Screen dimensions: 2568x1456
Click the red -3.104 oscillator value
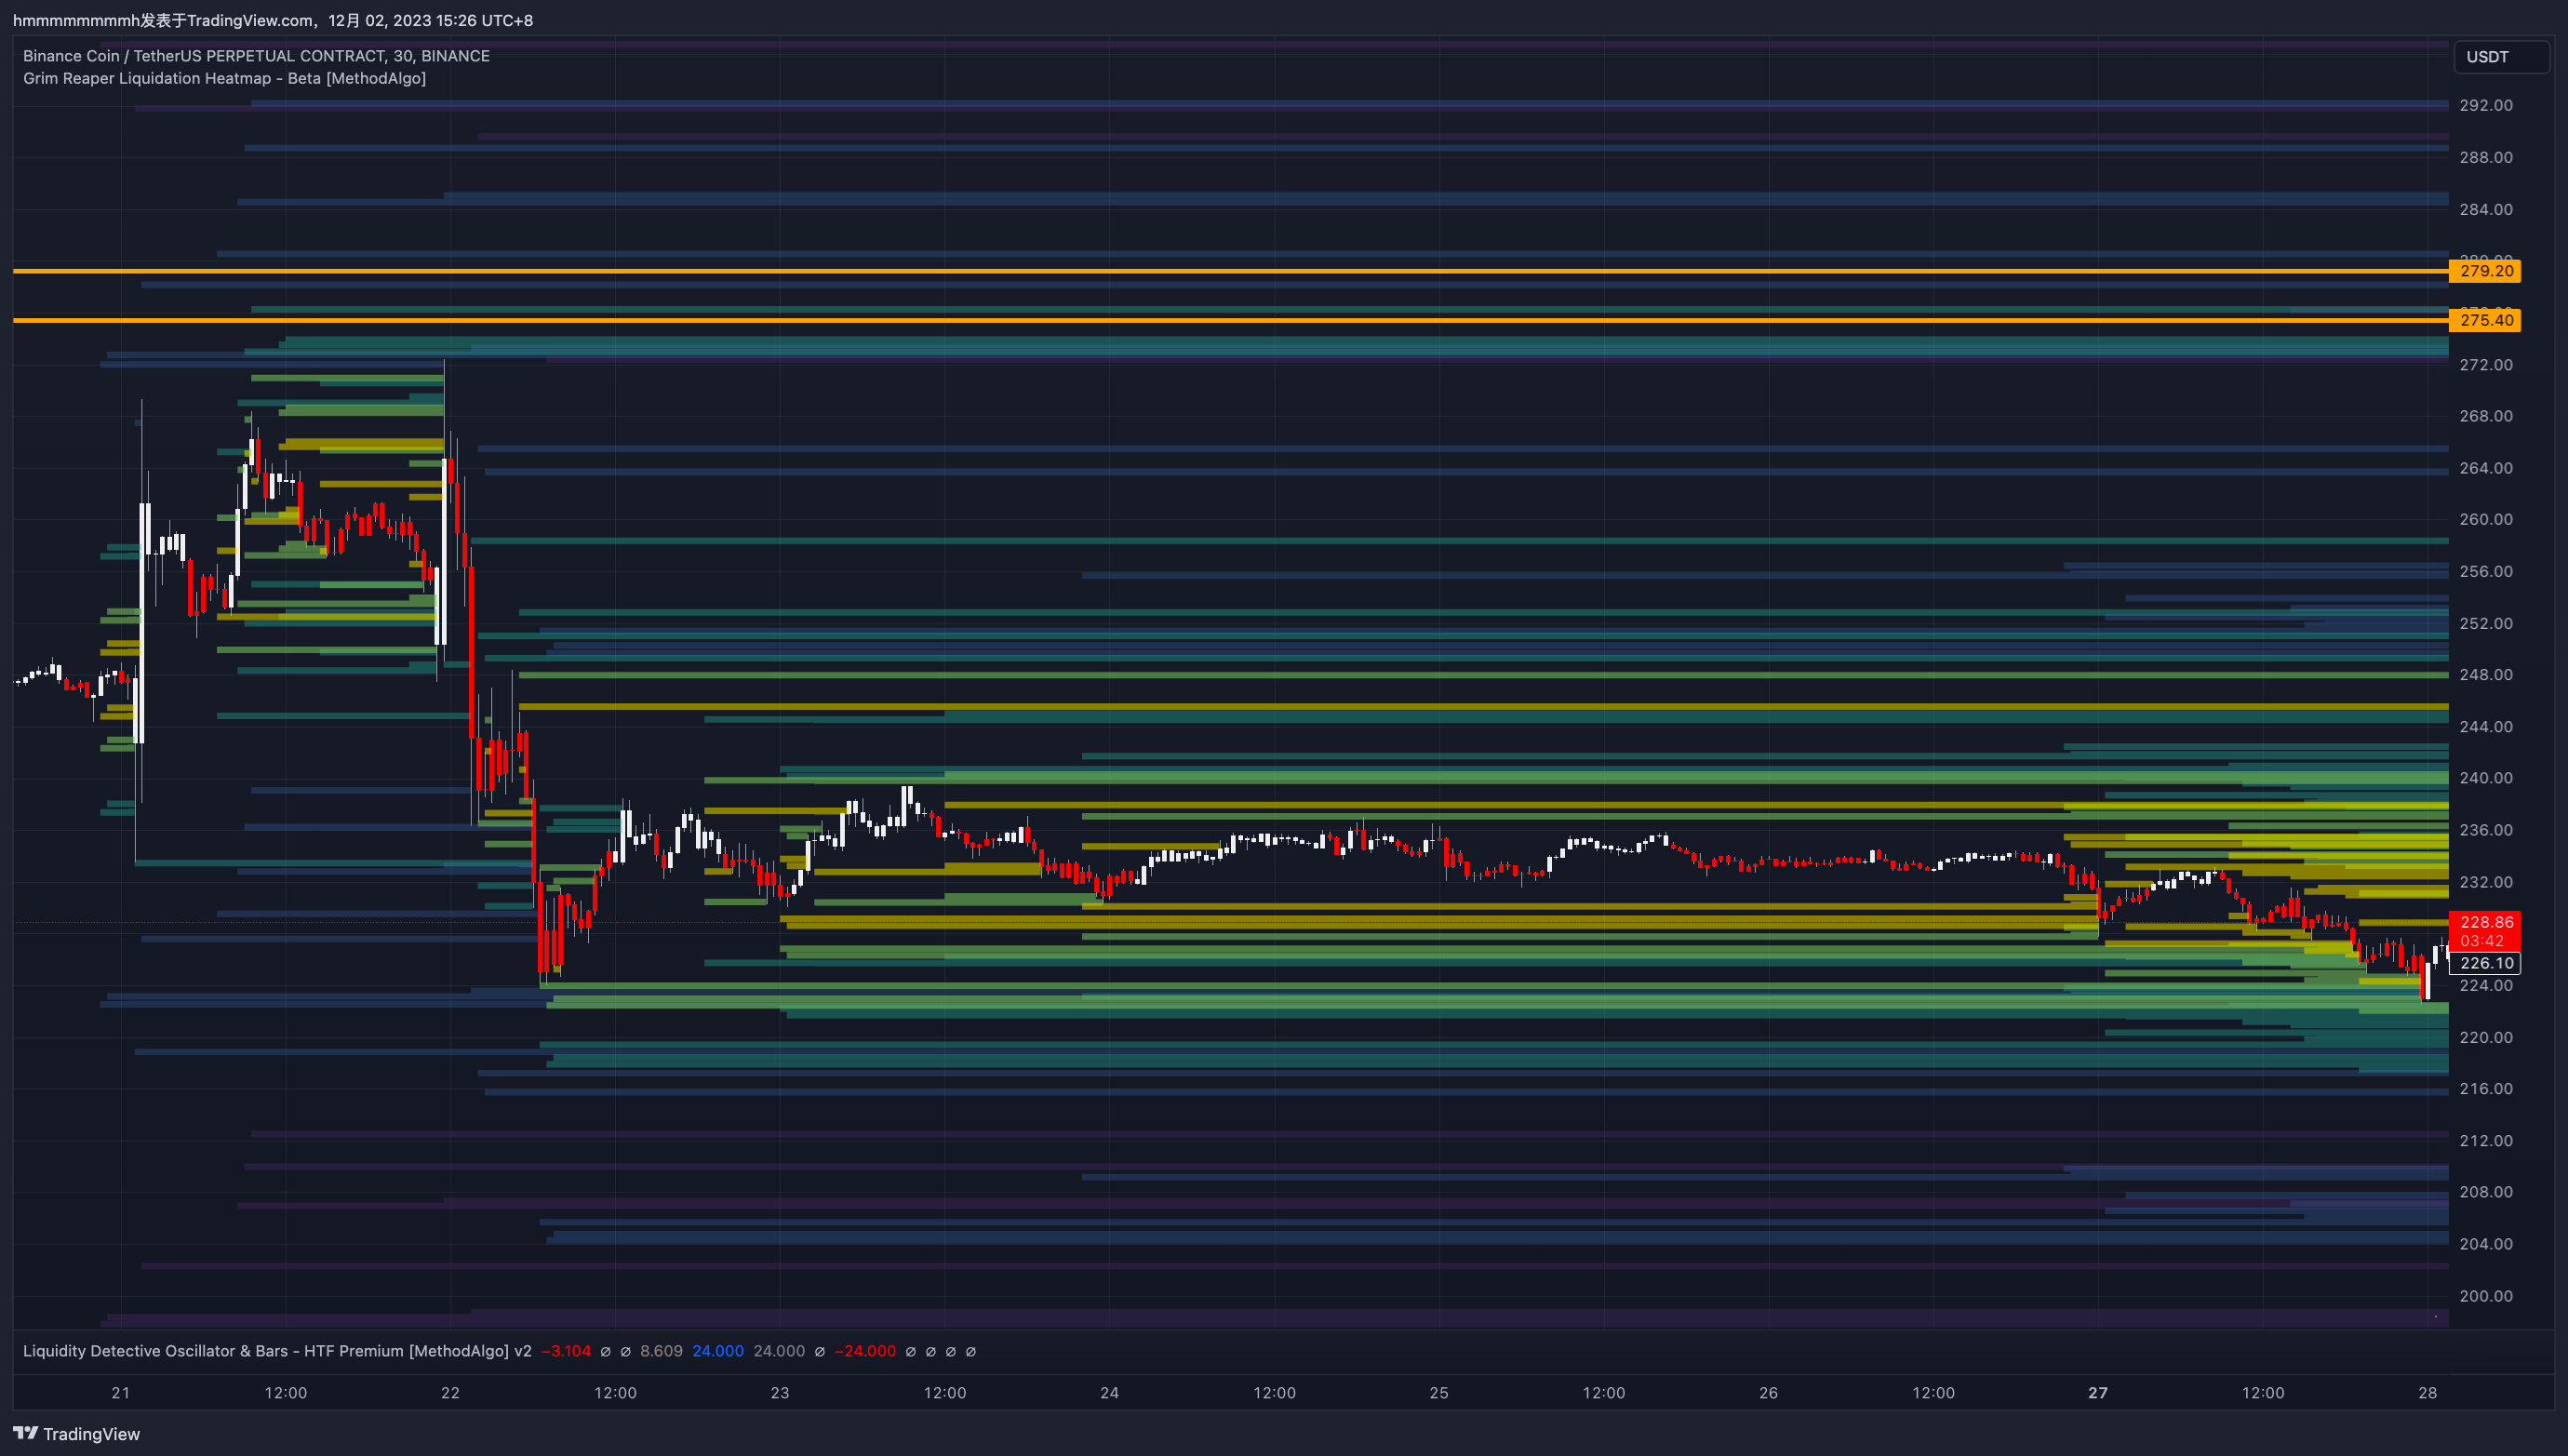coord(565,1351)
